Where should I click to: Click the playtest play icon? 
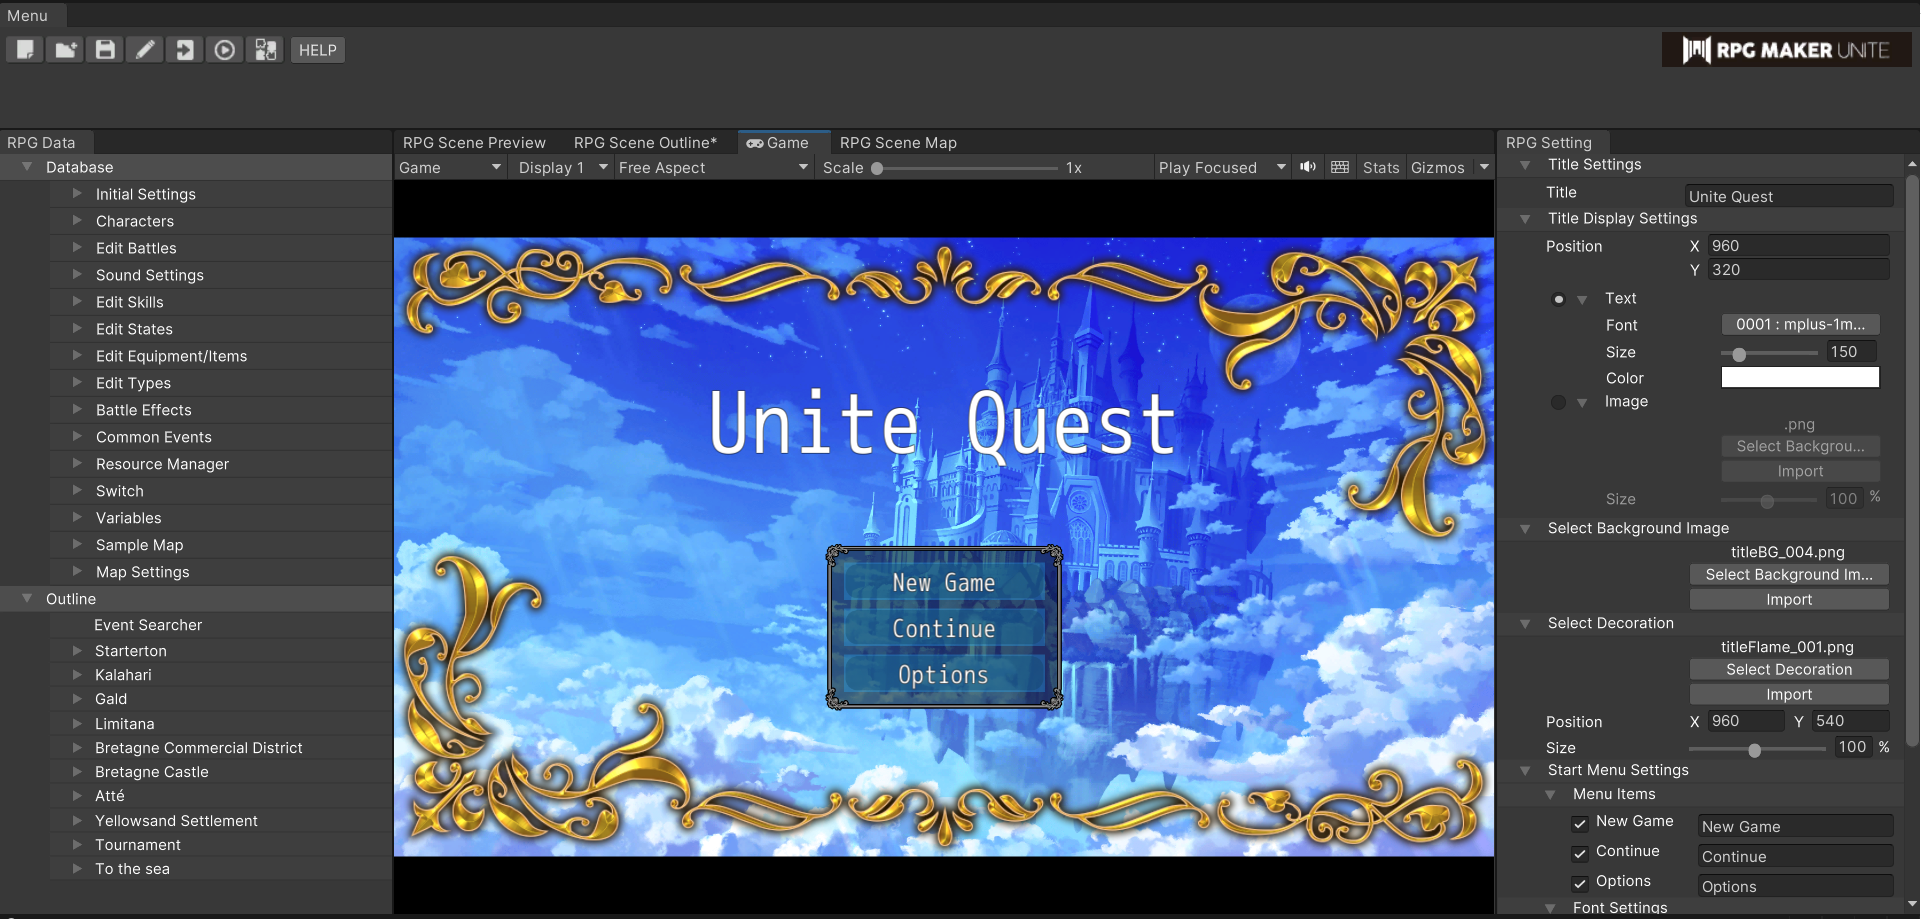(x=225, y=50)
